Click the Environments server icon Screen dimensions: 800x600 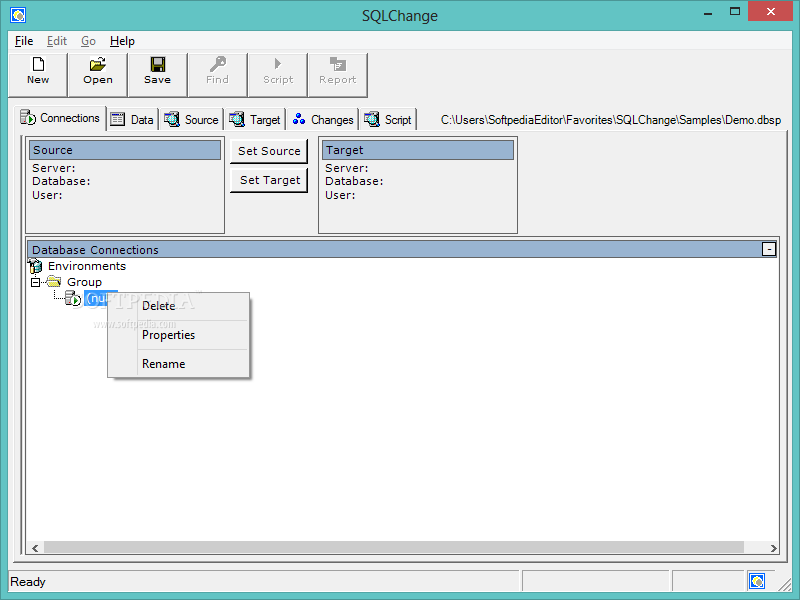(x=35, y=266)
